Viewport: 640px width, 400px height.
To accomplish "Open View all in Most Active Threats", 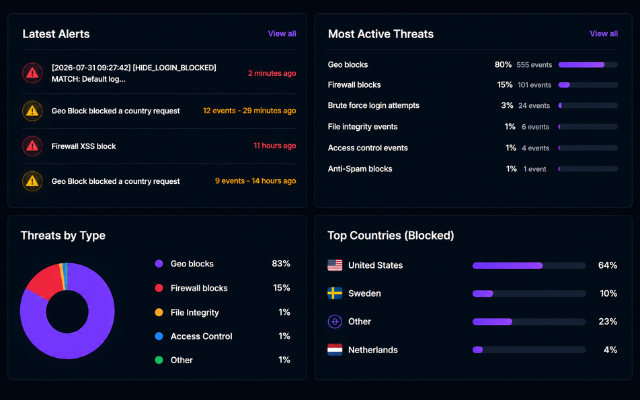I will coord(604,33).
